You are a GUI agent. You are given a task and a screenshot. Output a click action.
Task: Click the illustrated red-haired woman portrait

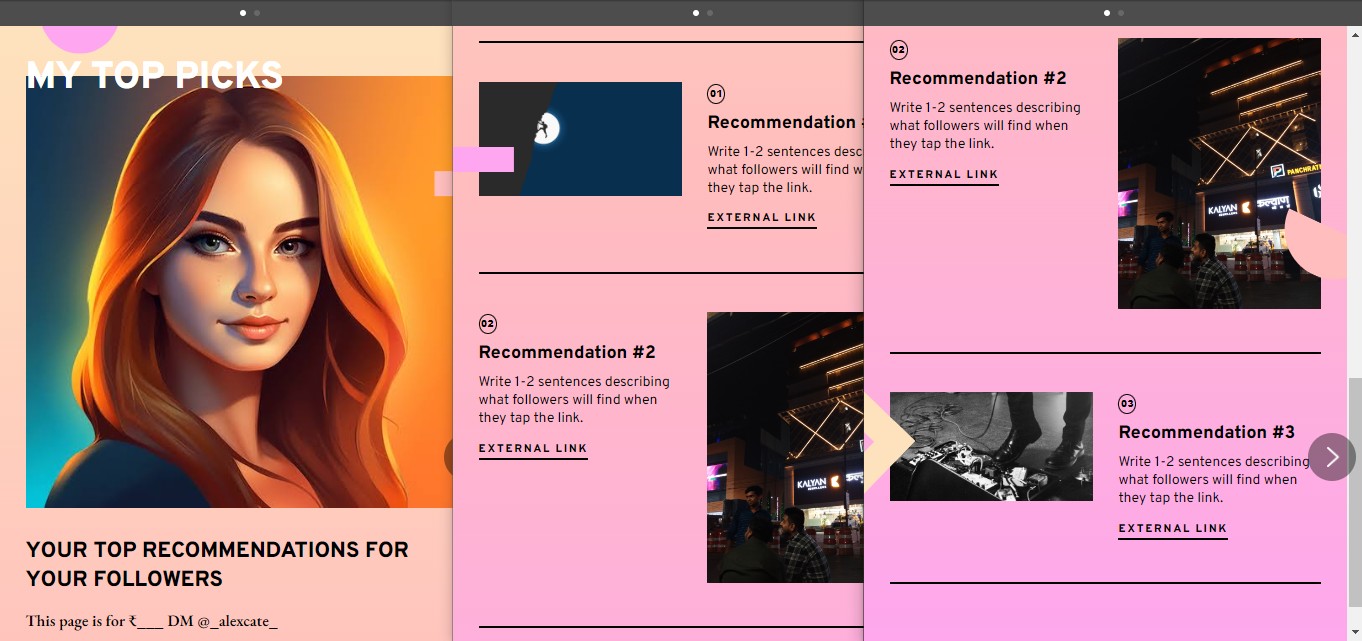[240, 300]
